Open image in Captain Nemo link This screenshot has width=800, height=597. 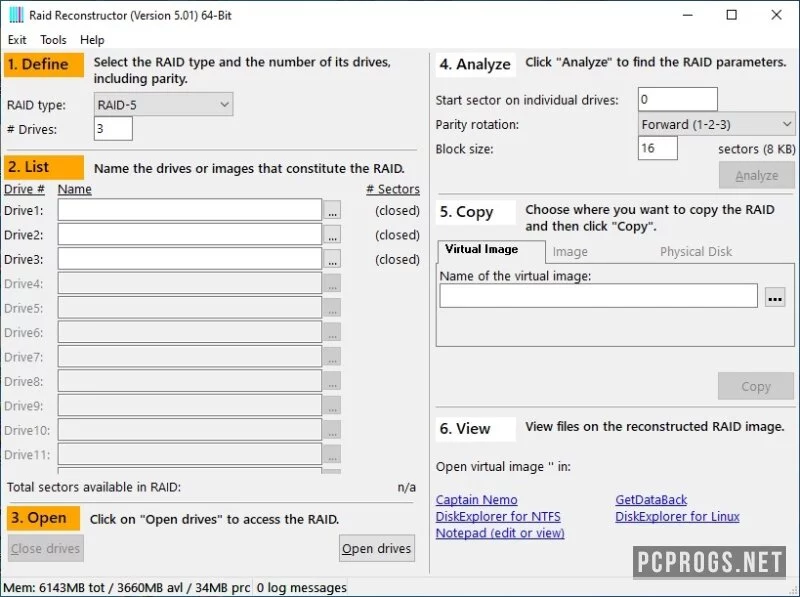point(477,500)
